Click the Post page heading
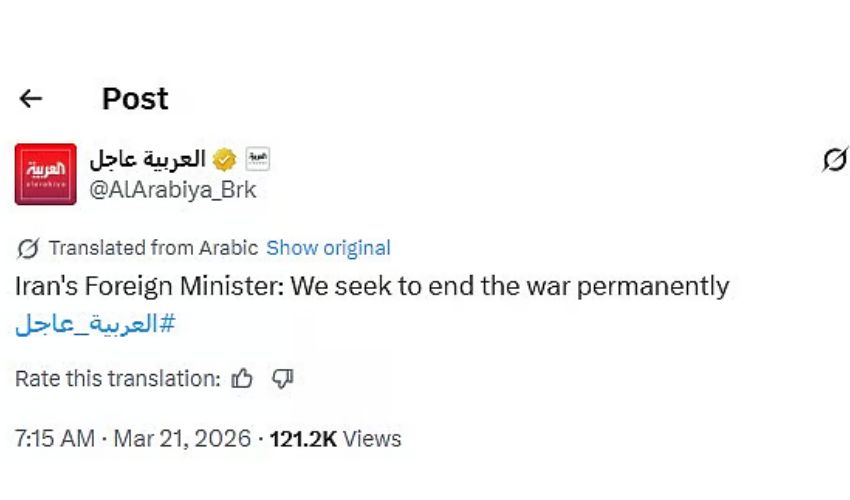850x500 pixels. 135,98
